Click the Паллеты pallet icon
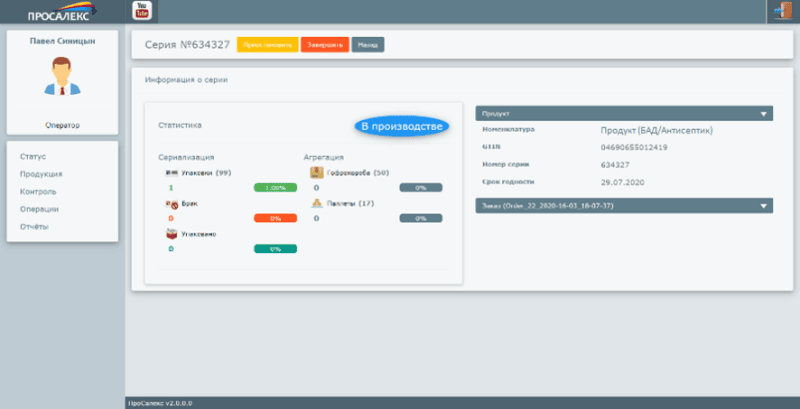Viewport: 800px width, 409px height. pos(317,203)
